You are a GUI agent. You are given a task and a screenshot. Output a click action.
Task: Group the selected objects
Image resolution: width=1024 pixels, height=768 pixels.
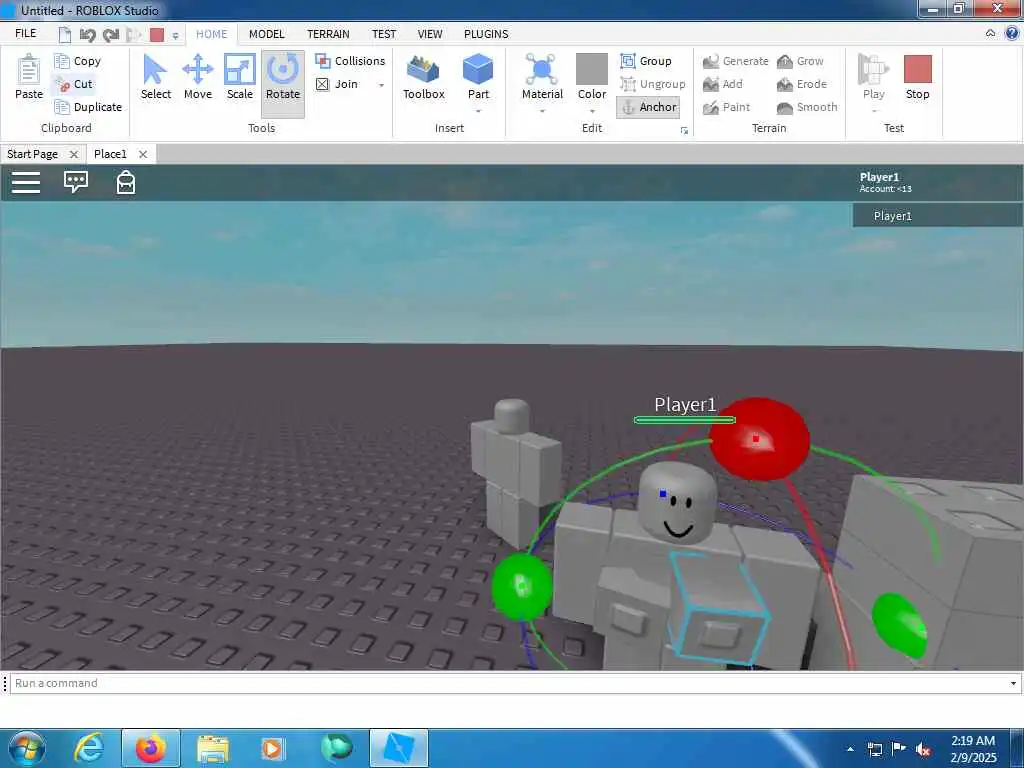[x=646, y=61]
